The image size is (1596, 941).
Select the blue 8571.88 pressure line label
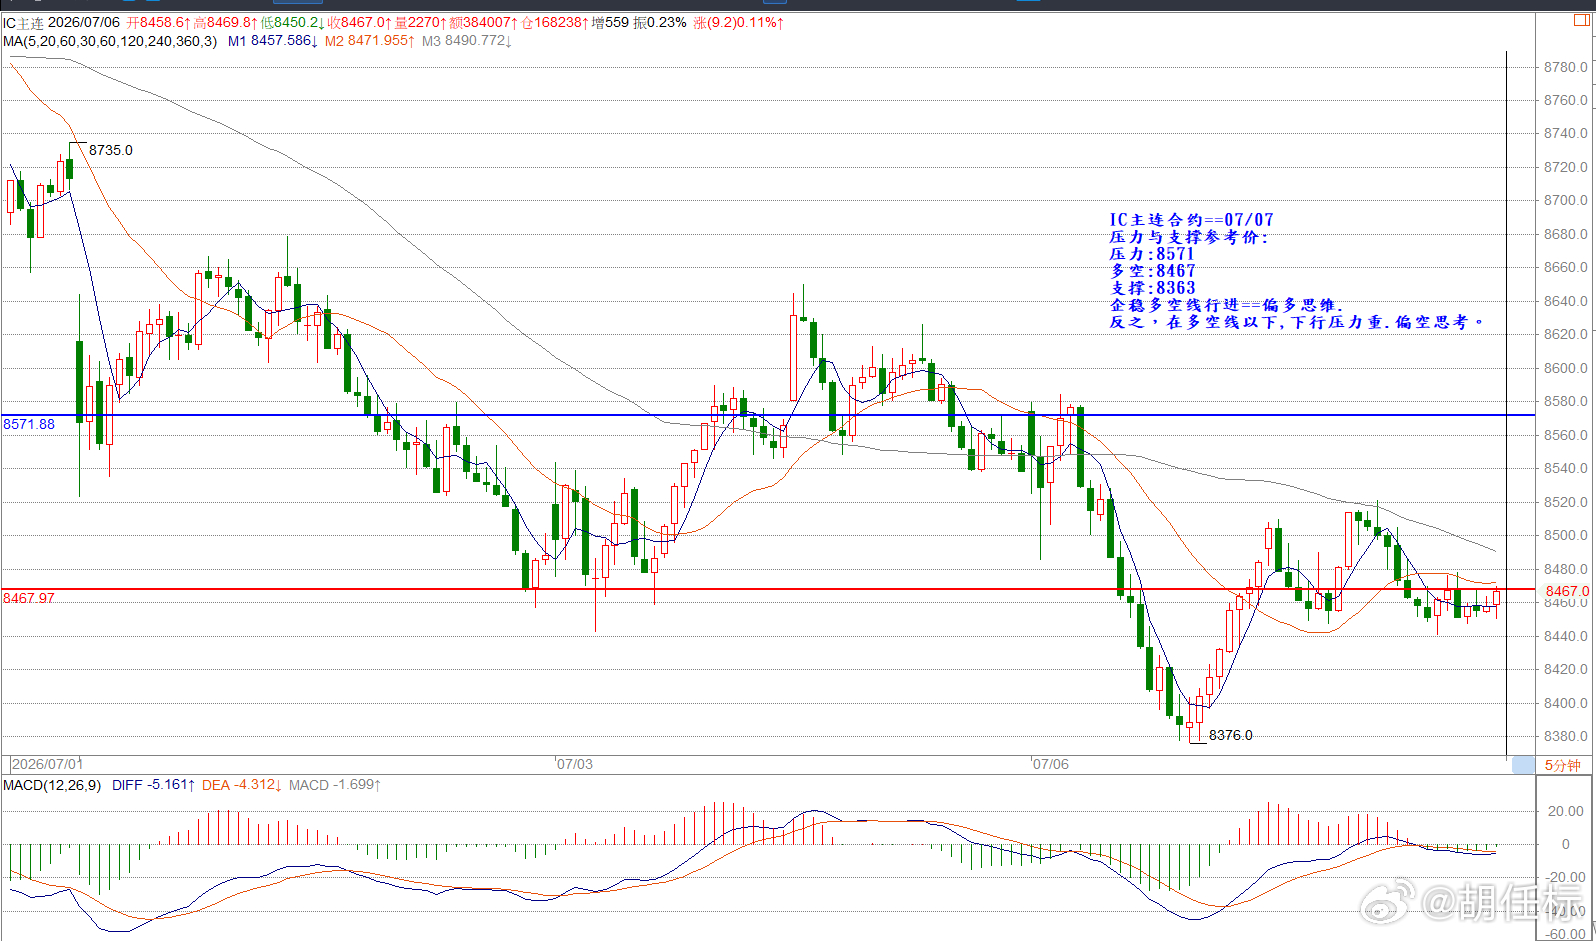click(x=29, y=424)
